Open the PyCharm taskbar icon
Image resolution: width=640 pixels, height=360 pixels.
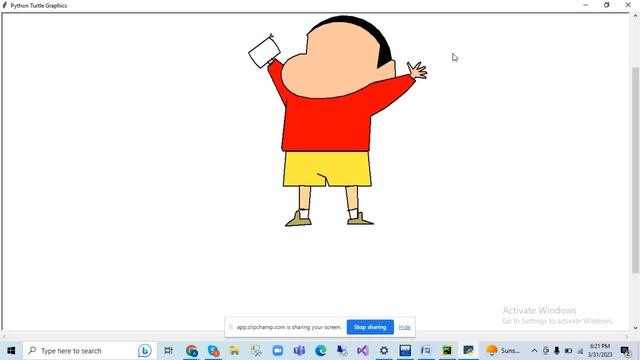pos(447,351)
